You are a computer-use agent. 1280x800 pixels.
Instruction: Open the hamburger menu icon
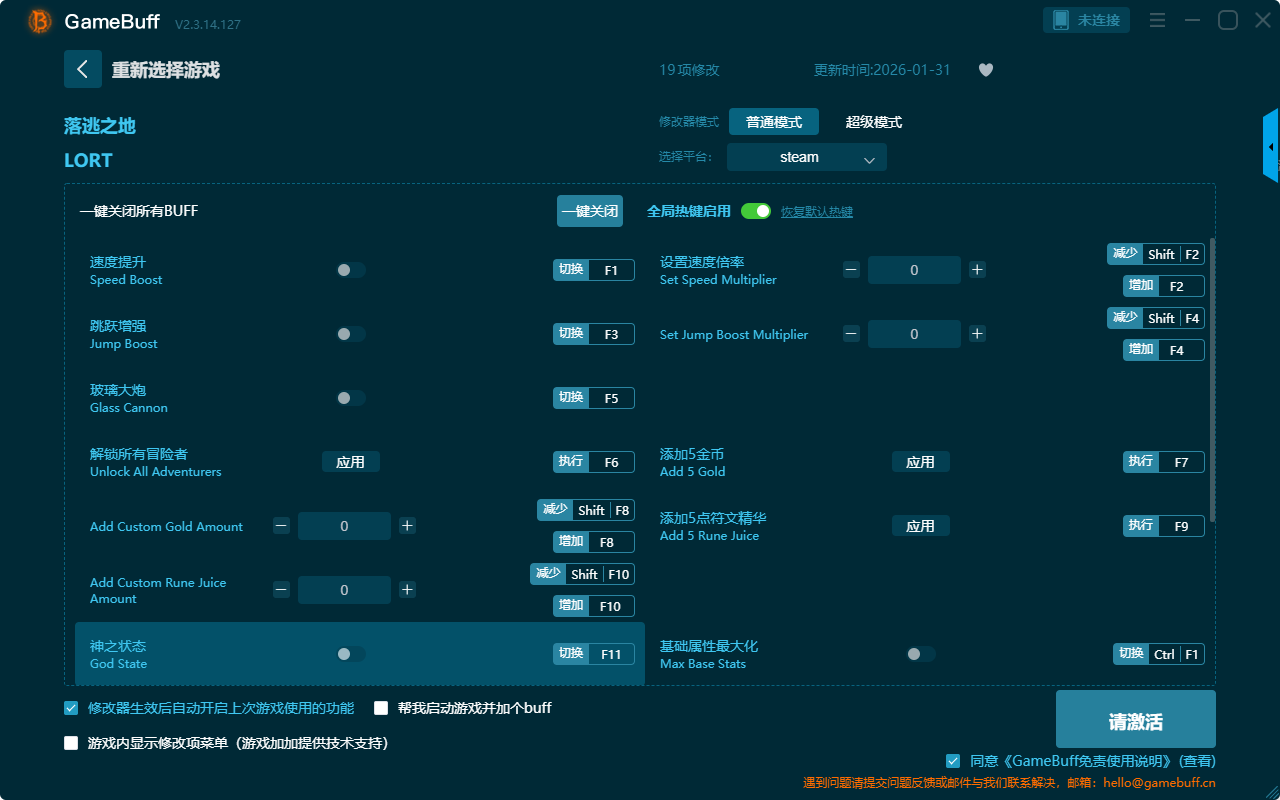(1157, 21)
